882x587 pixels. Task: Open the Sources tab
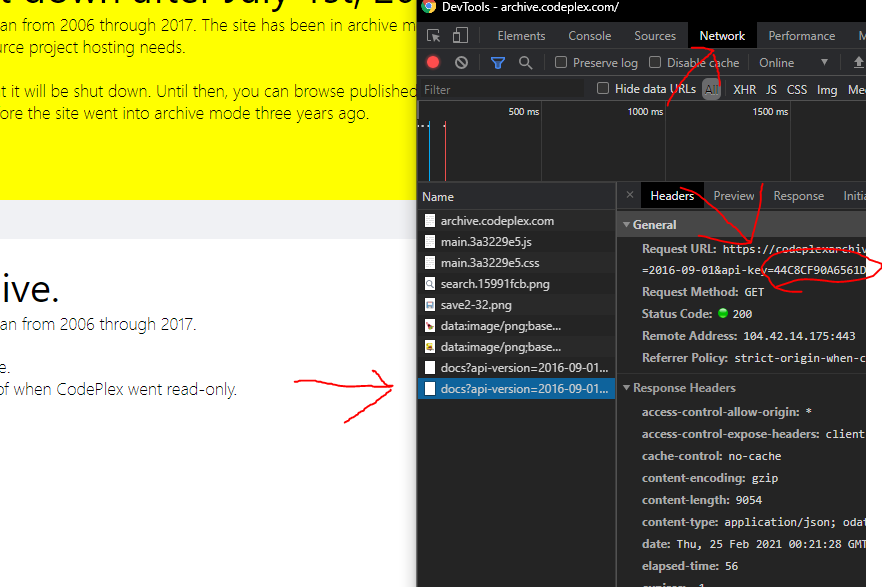(x=655, y=36)
